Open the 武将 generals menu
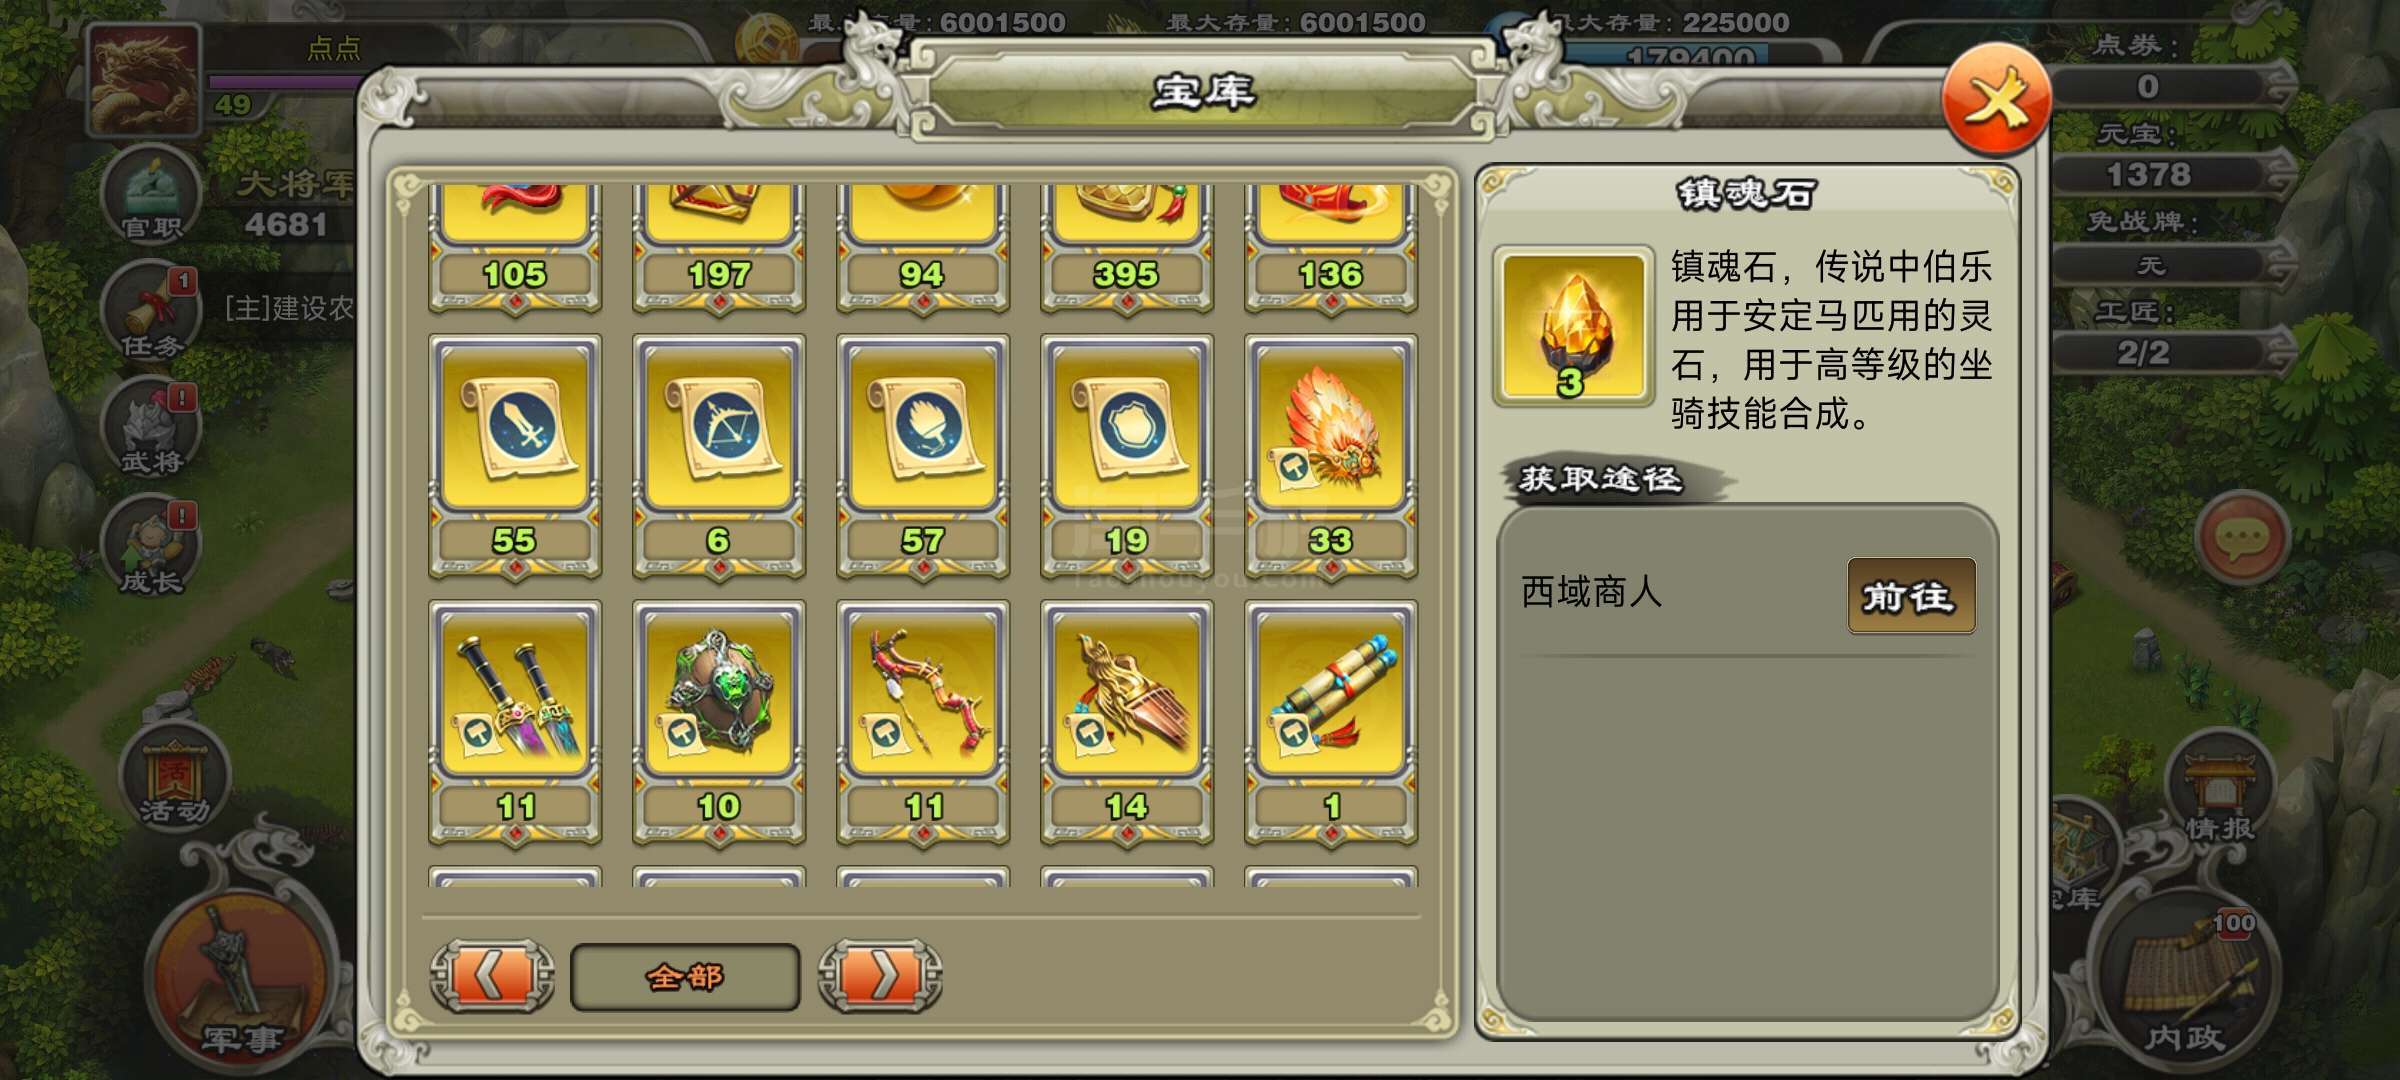The image size is (2400, 1080). (x=152, y=430)
